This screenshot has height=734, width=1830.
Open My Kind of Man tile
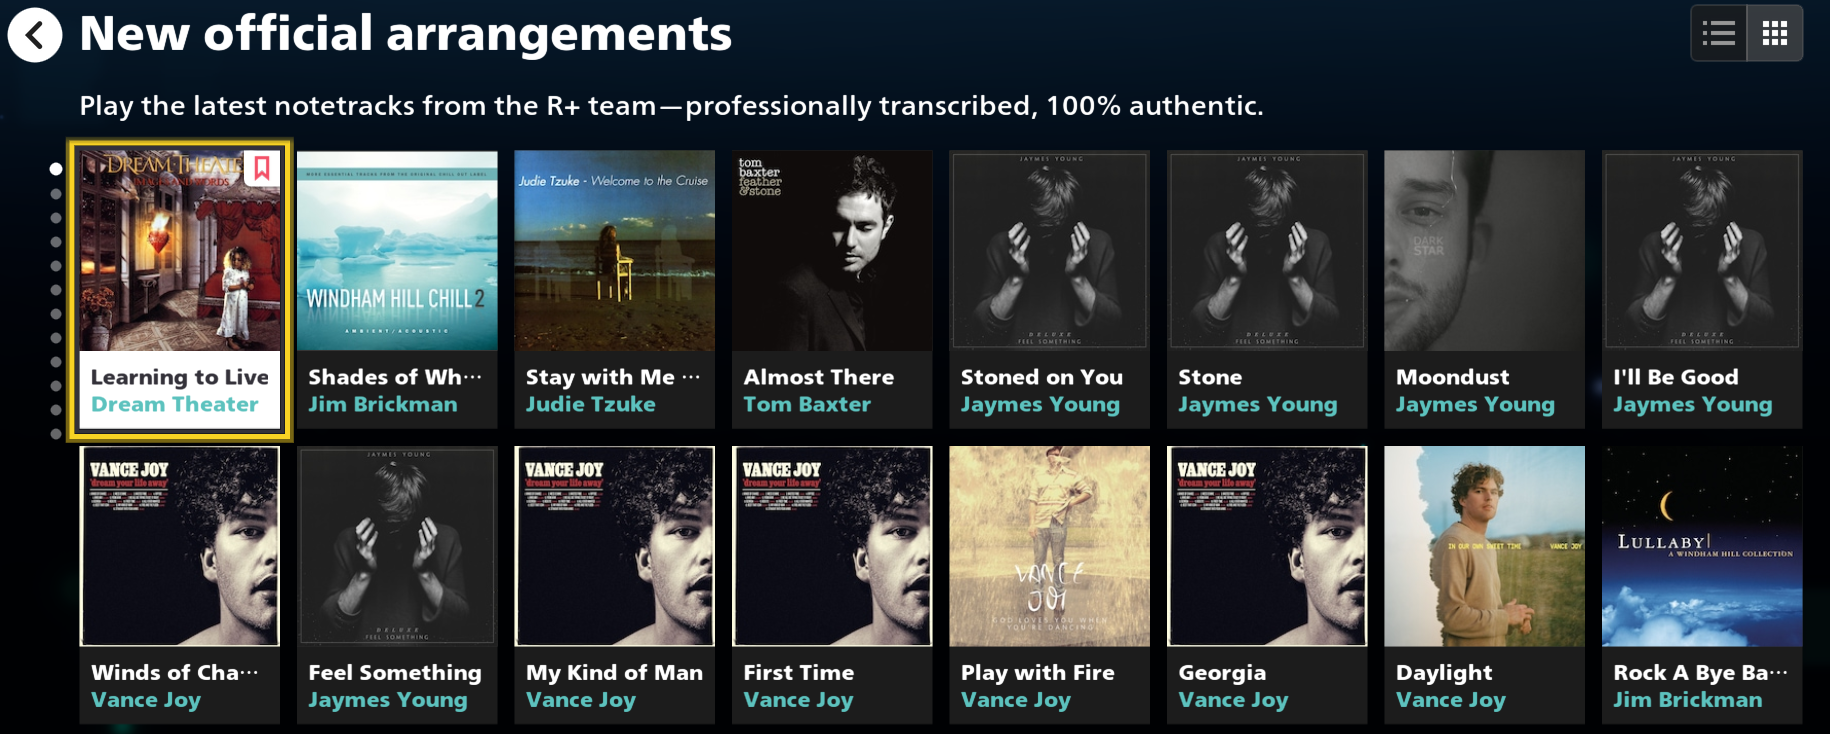[615, 585]
